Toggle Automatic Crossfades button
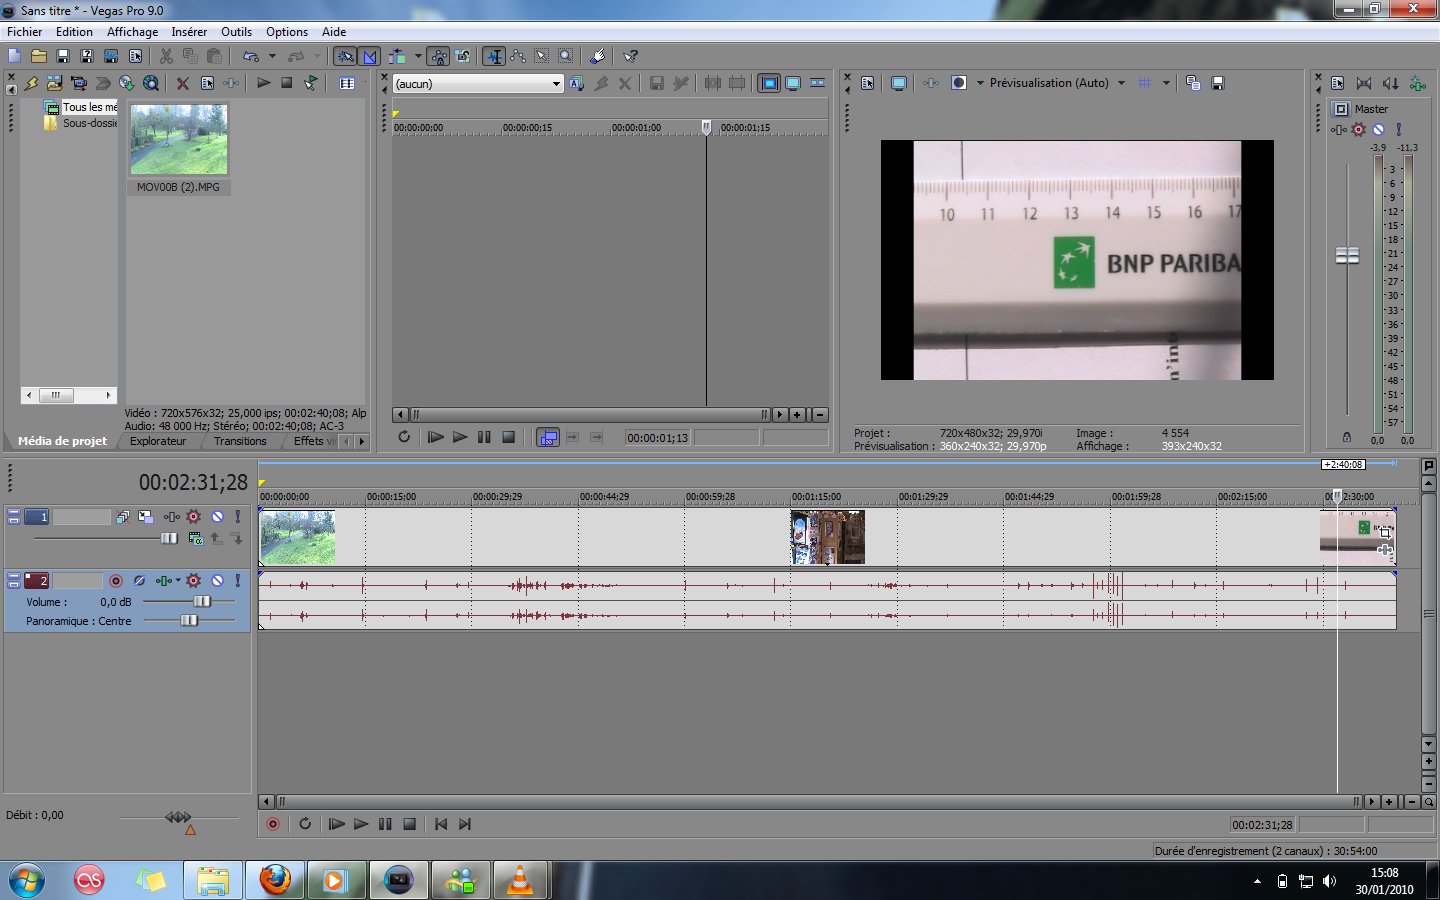 point(369,56)
